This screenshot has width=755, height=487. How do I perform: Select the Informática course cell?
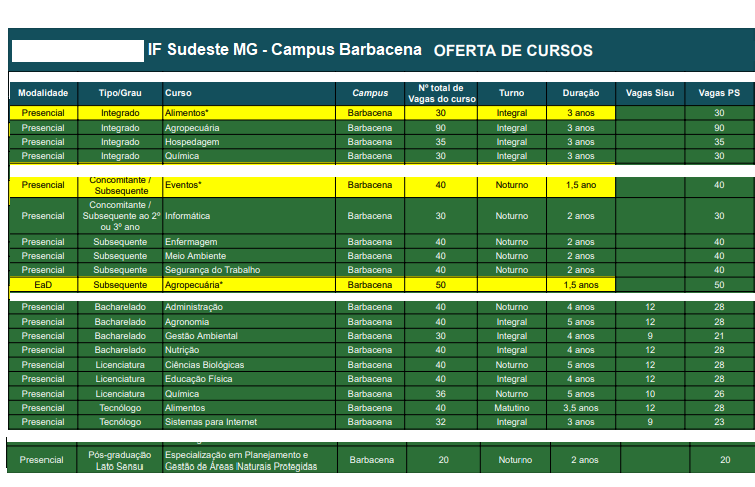(x=188, y=216)
